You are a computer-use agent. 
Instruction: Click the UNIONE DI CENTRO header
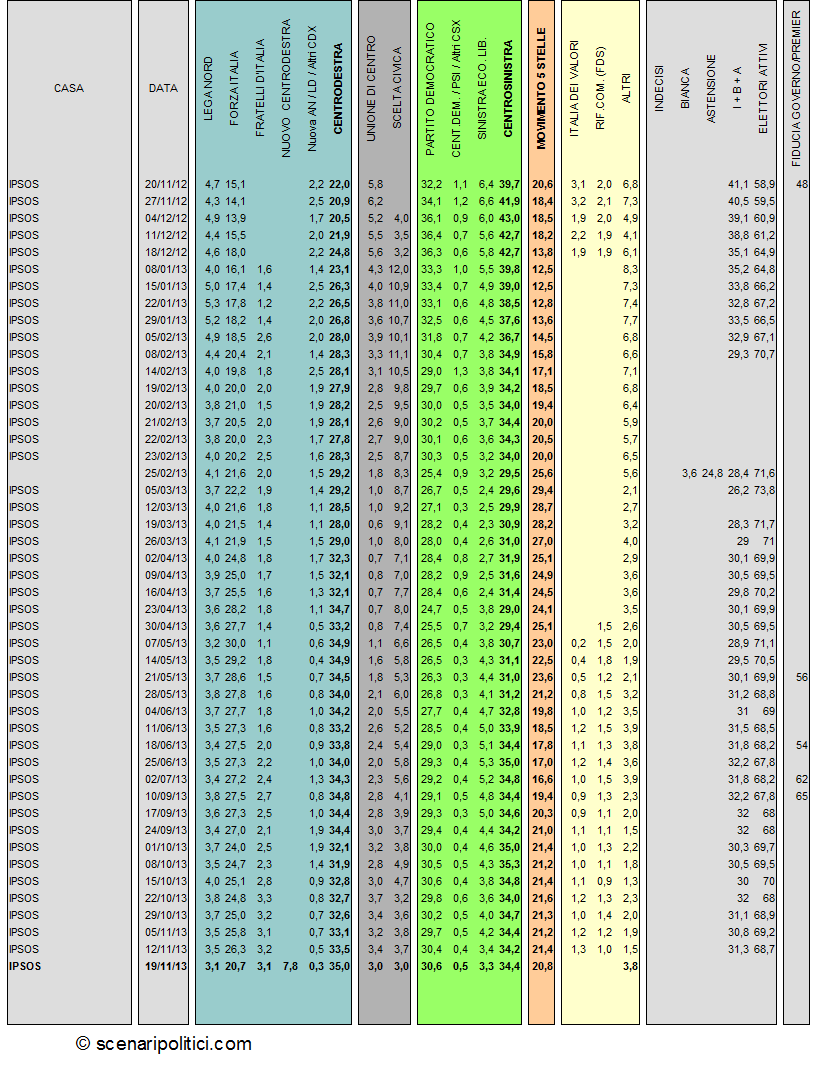coord(370,88)
